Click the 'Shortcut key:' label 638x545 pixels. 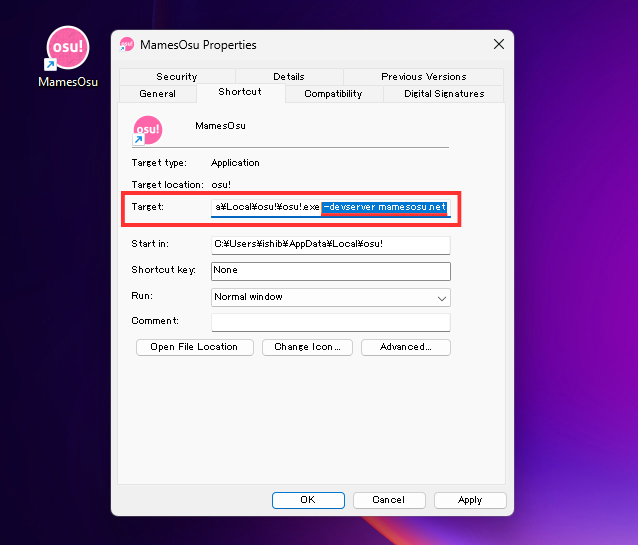coord(163,270)
